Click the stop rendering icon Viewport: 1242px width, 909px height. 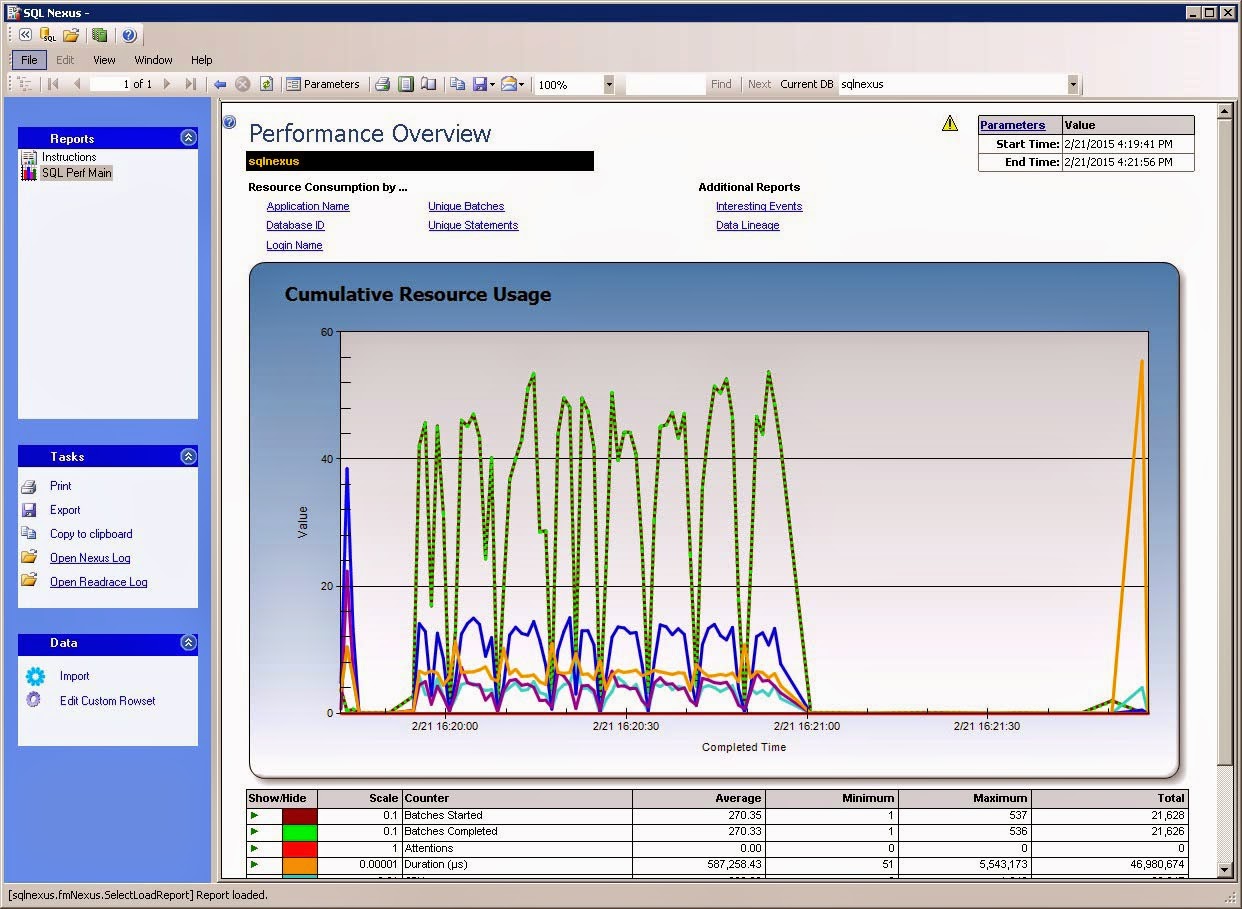pyautogui.click(x=242, y=84)
